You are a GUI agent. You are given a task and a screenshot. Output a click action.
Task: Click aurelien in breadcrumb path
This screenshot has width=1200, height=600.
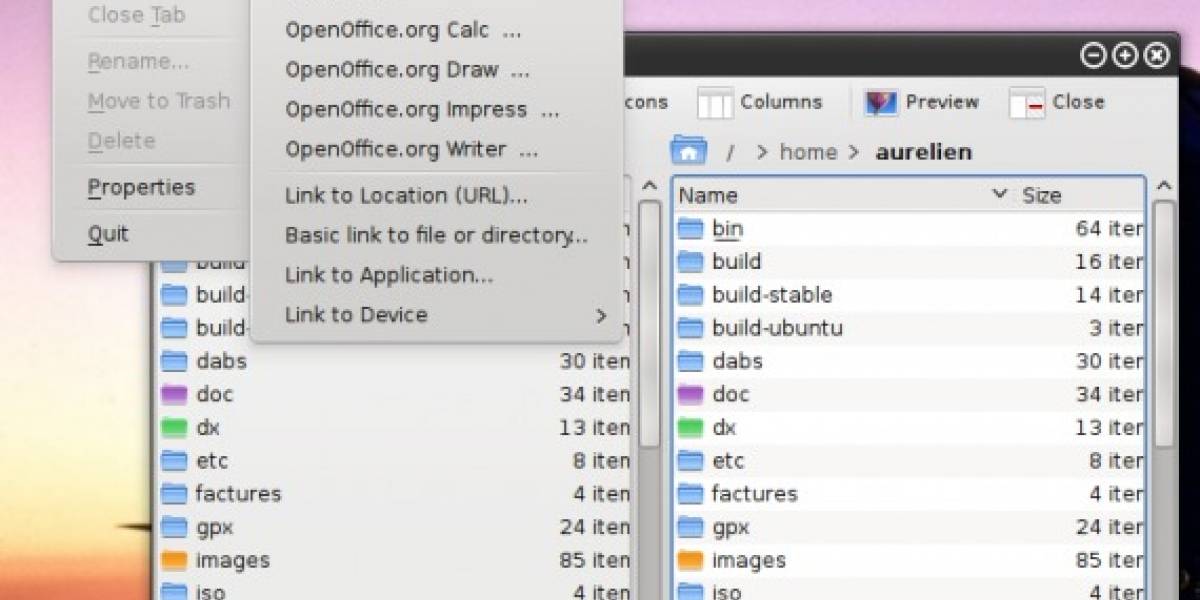[924, 152]
